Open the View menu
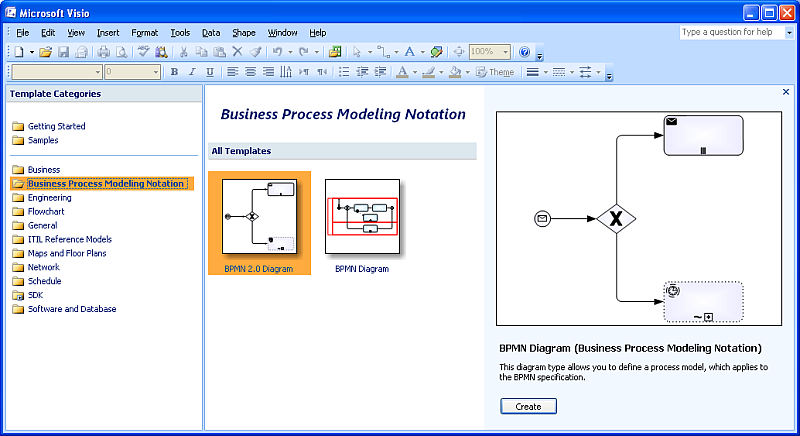This screenshot has height=436, width=800. (x=76, y=33)
